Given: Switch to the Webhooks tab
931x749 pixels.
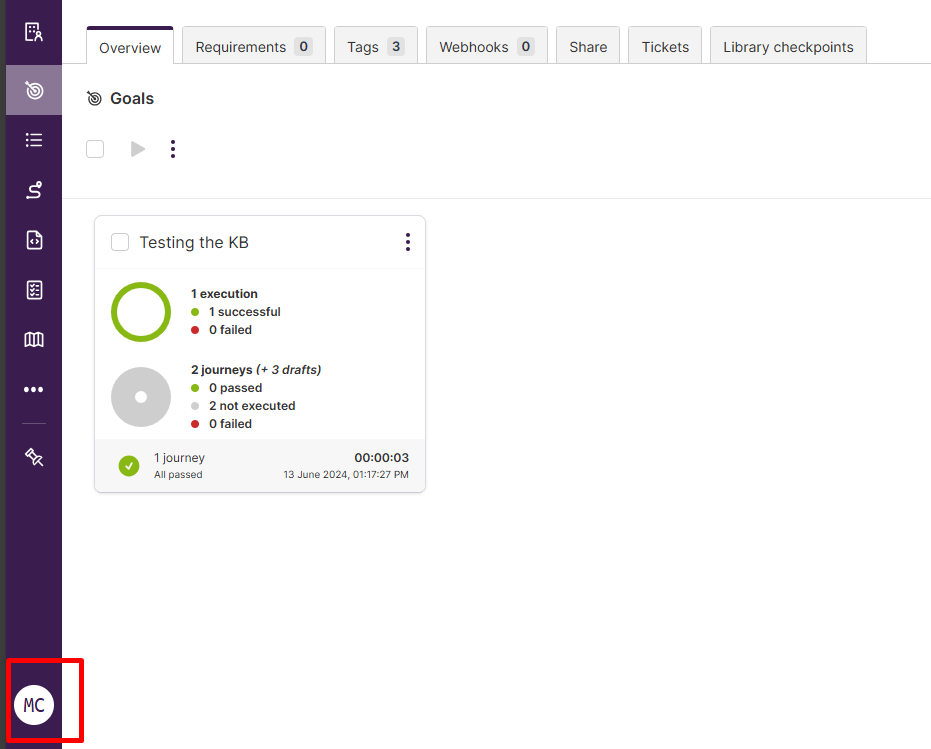Looking at the screenshot, I should pos(486,47).
